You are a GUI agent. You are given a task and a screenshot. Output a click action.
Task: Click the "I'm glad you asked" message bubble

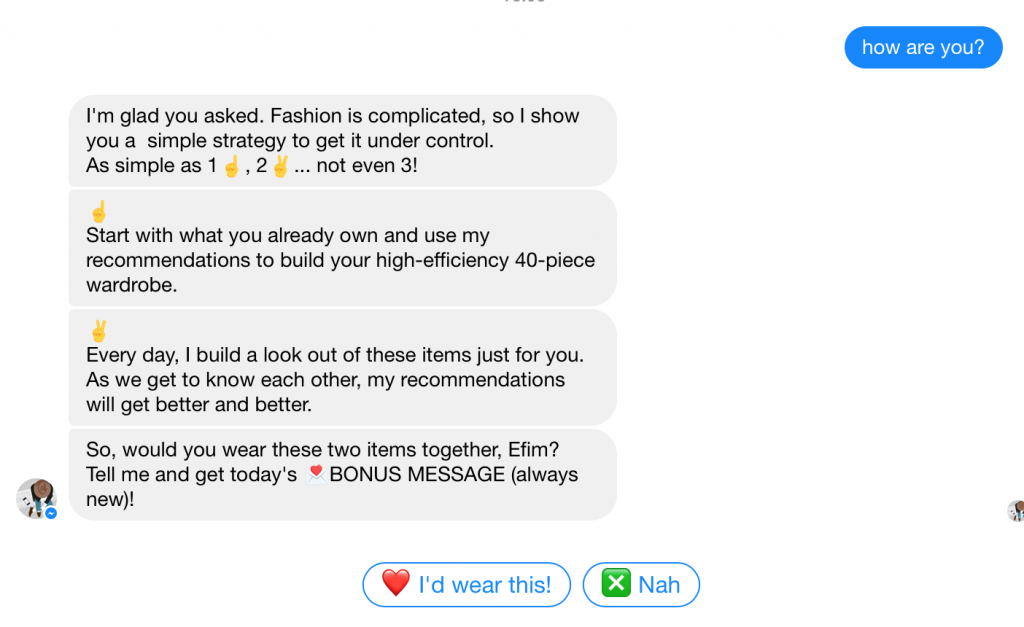click(x=342, y=140)
